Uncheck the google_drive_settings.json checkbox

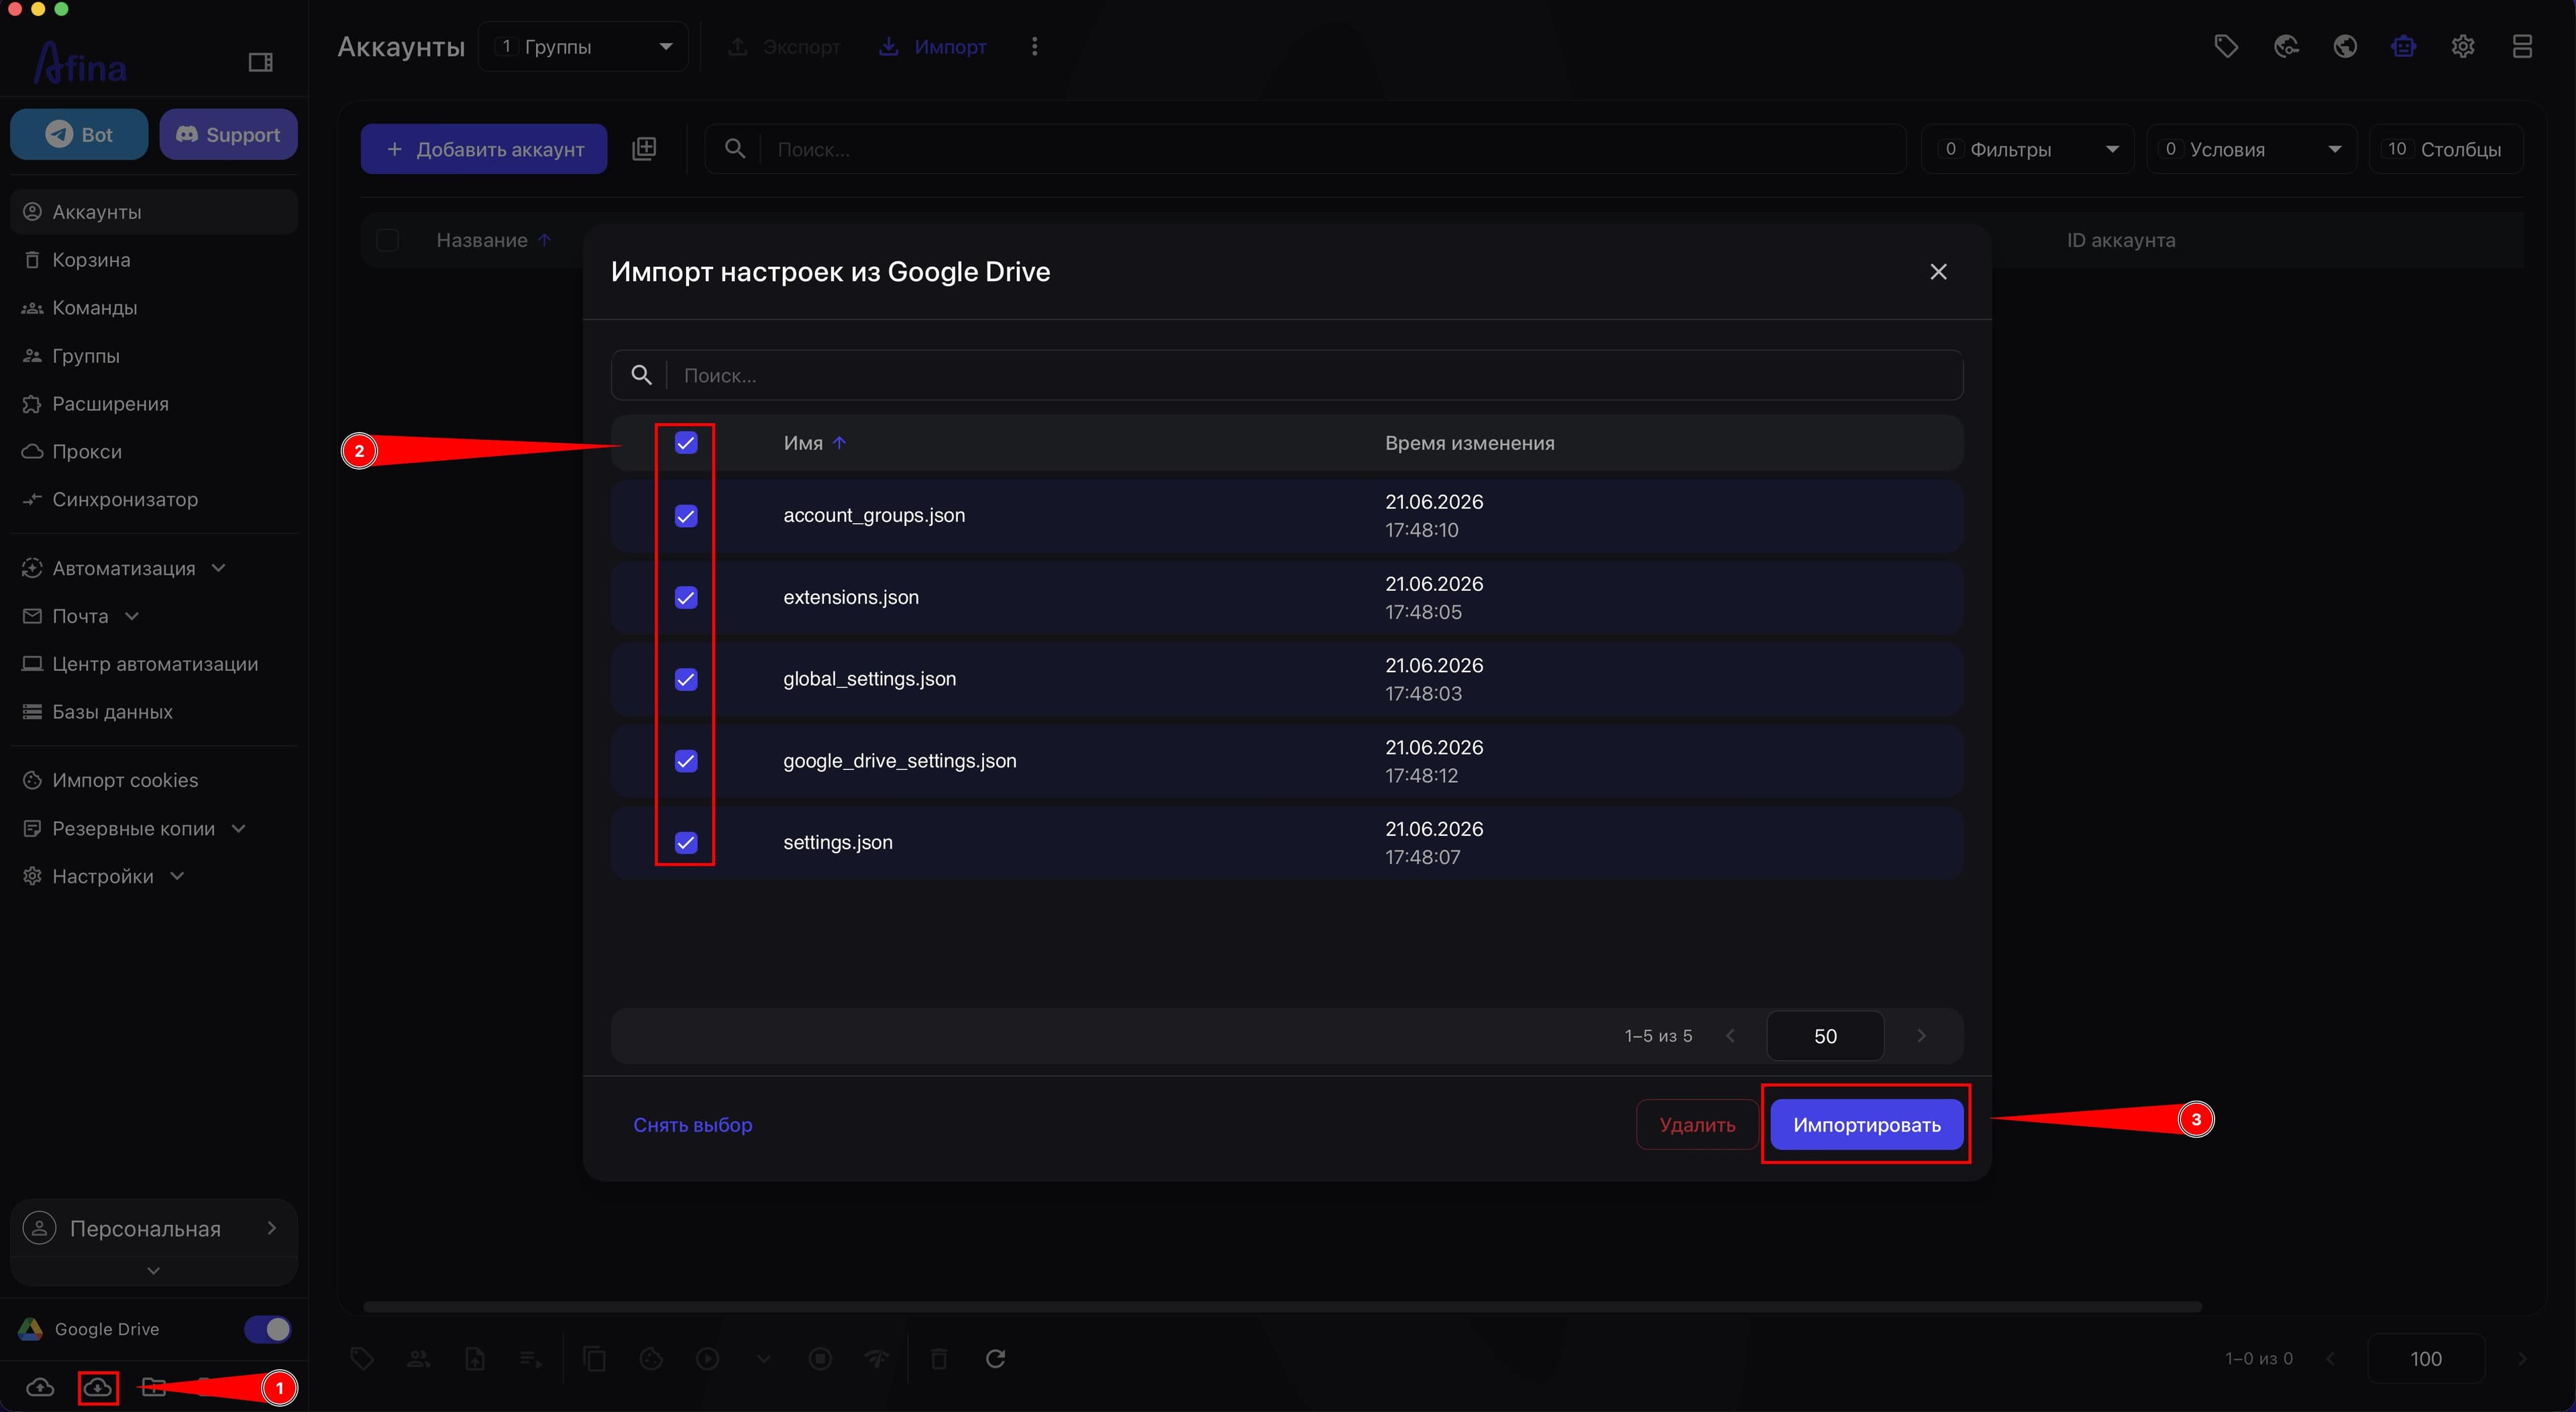click(x=686, y=761)
